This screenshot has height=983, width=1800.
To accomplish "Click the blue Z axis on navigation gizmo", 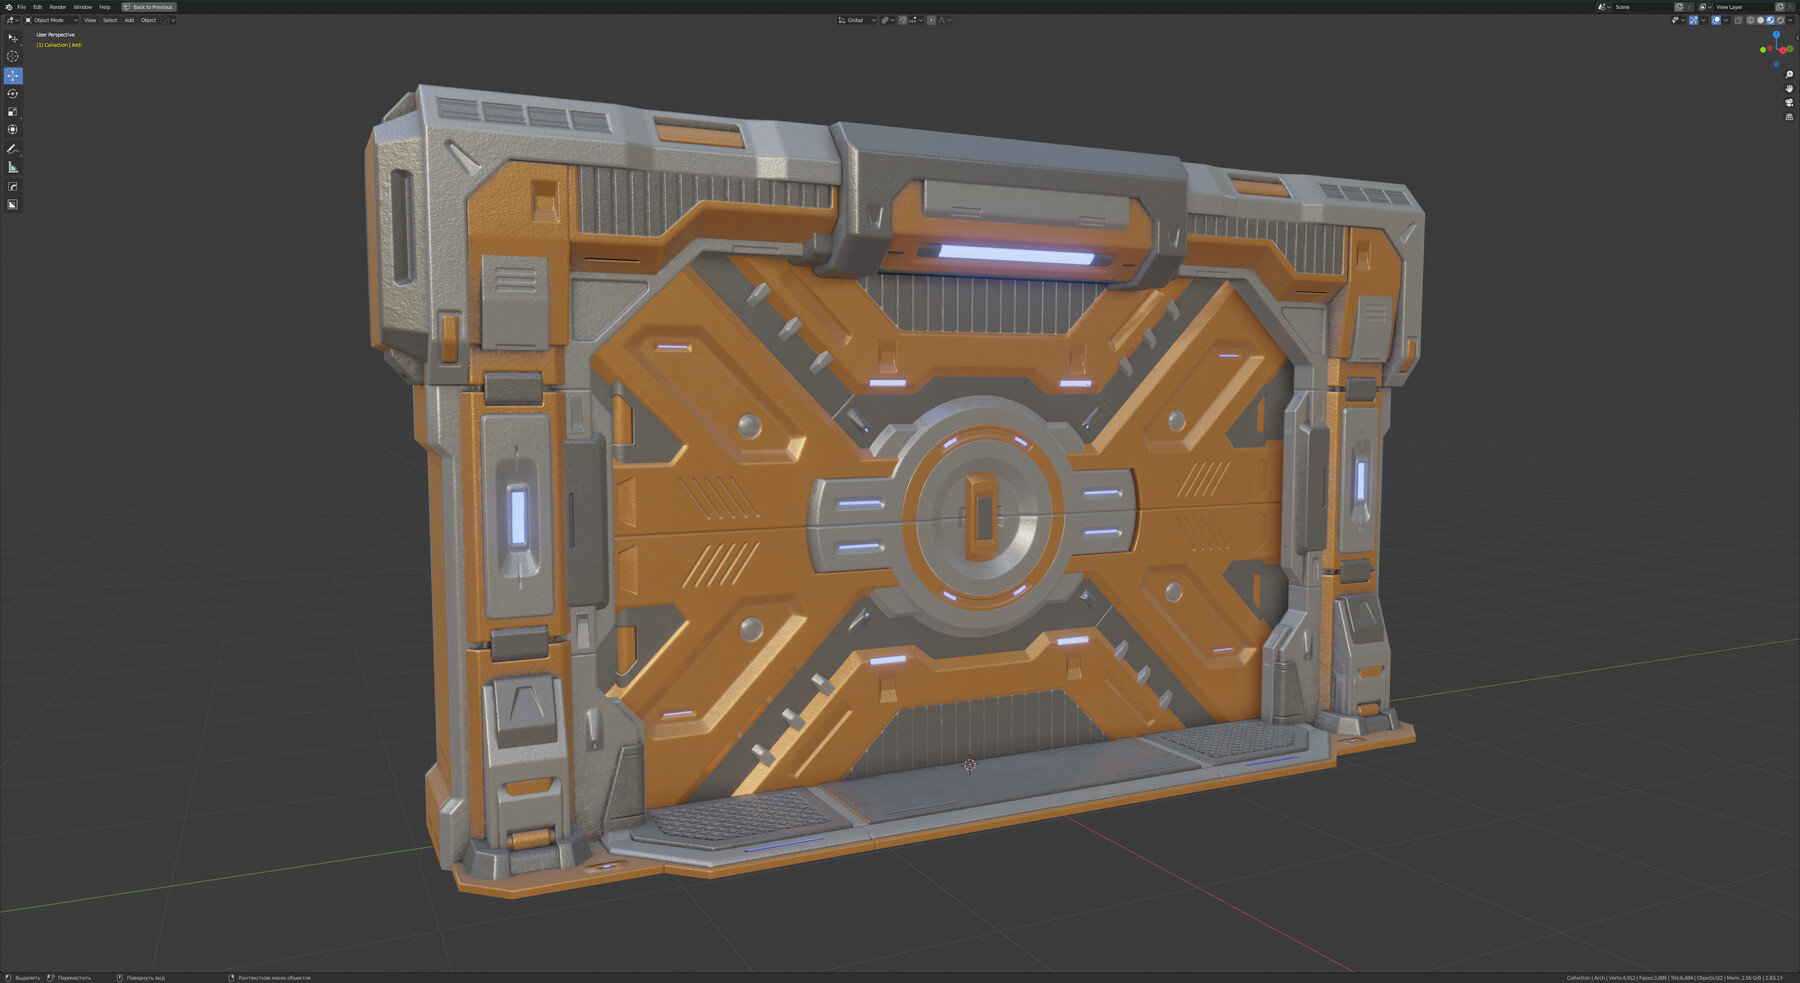I will click(1776, 34).
